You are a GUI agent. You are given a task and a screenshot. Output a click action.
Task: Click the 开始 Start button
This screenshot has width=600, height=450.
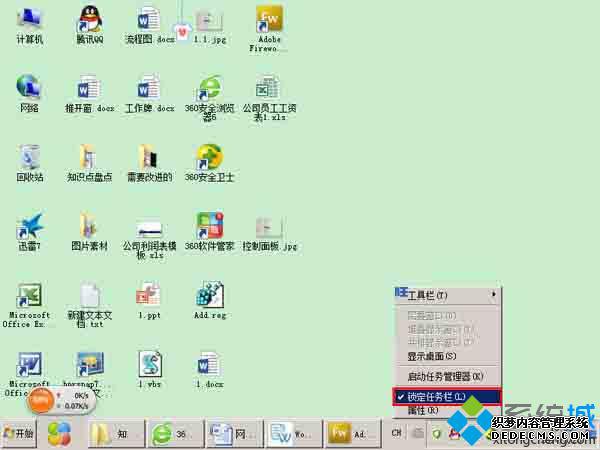pos(19,434)
